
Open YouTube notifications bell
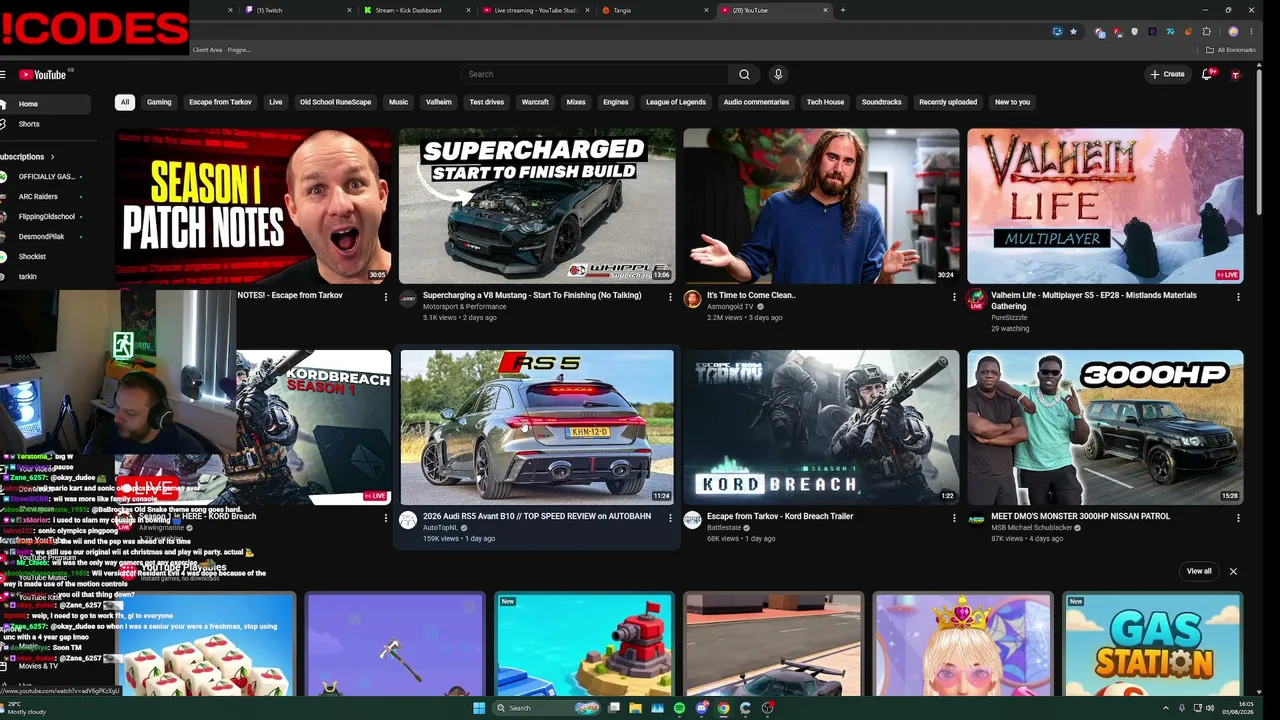pos(1207,74)
